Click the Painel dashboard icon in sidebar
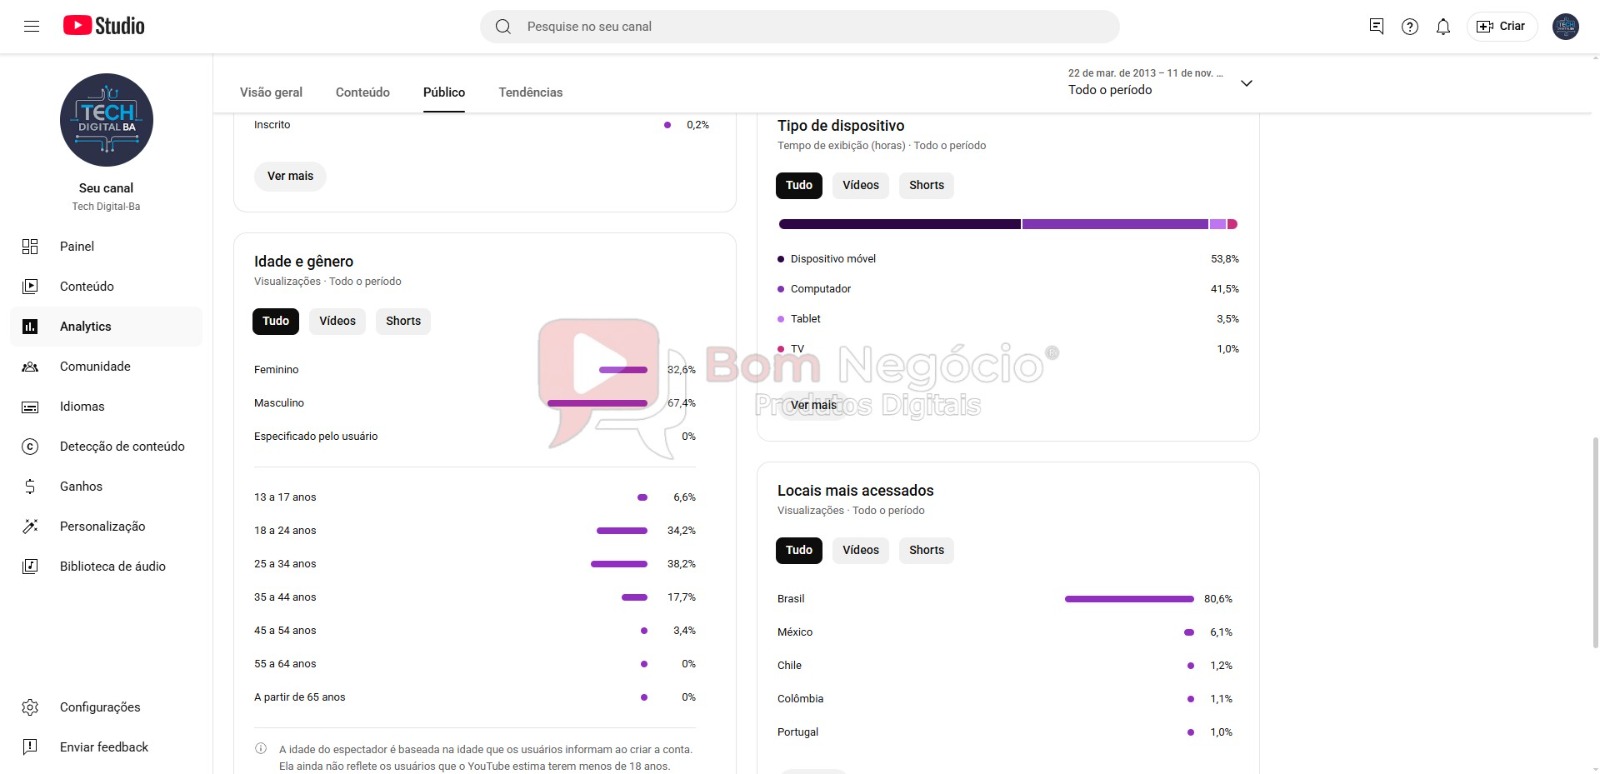The height and width of the screenshot is (774, 1600). click(30, 246)
